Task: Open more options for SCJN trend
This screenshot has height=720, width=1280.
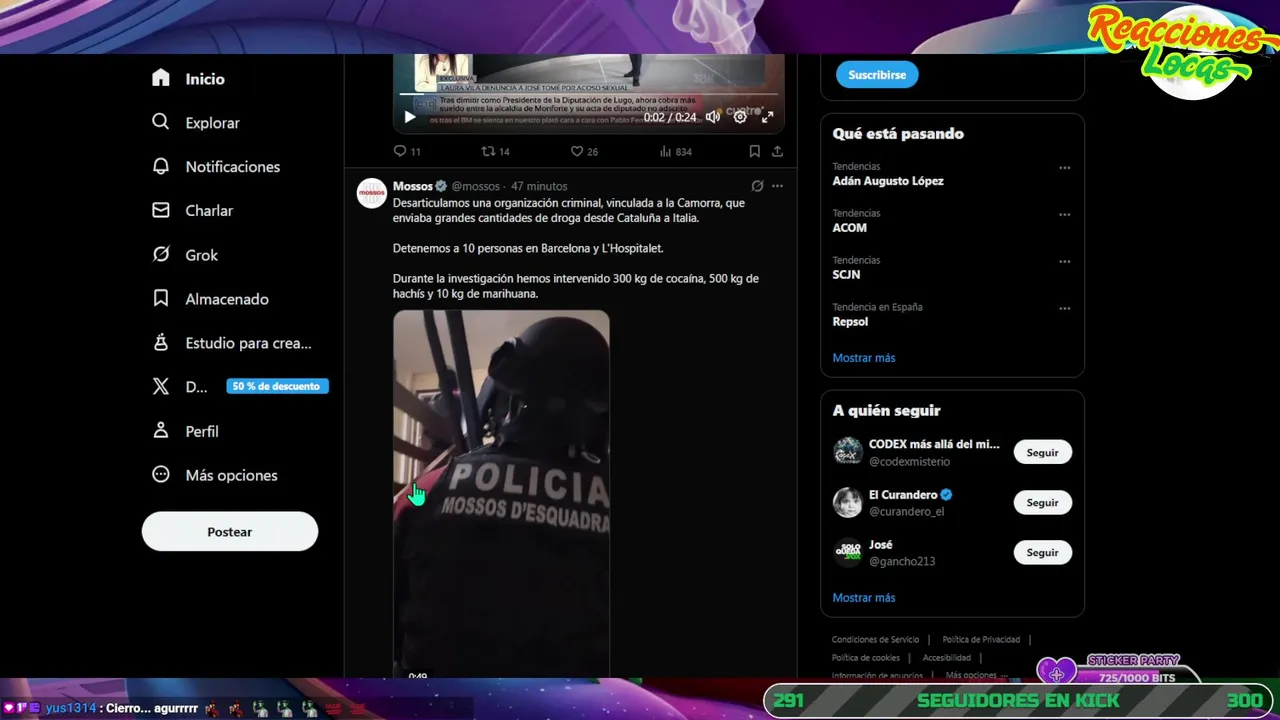Action: (1065, 262)
